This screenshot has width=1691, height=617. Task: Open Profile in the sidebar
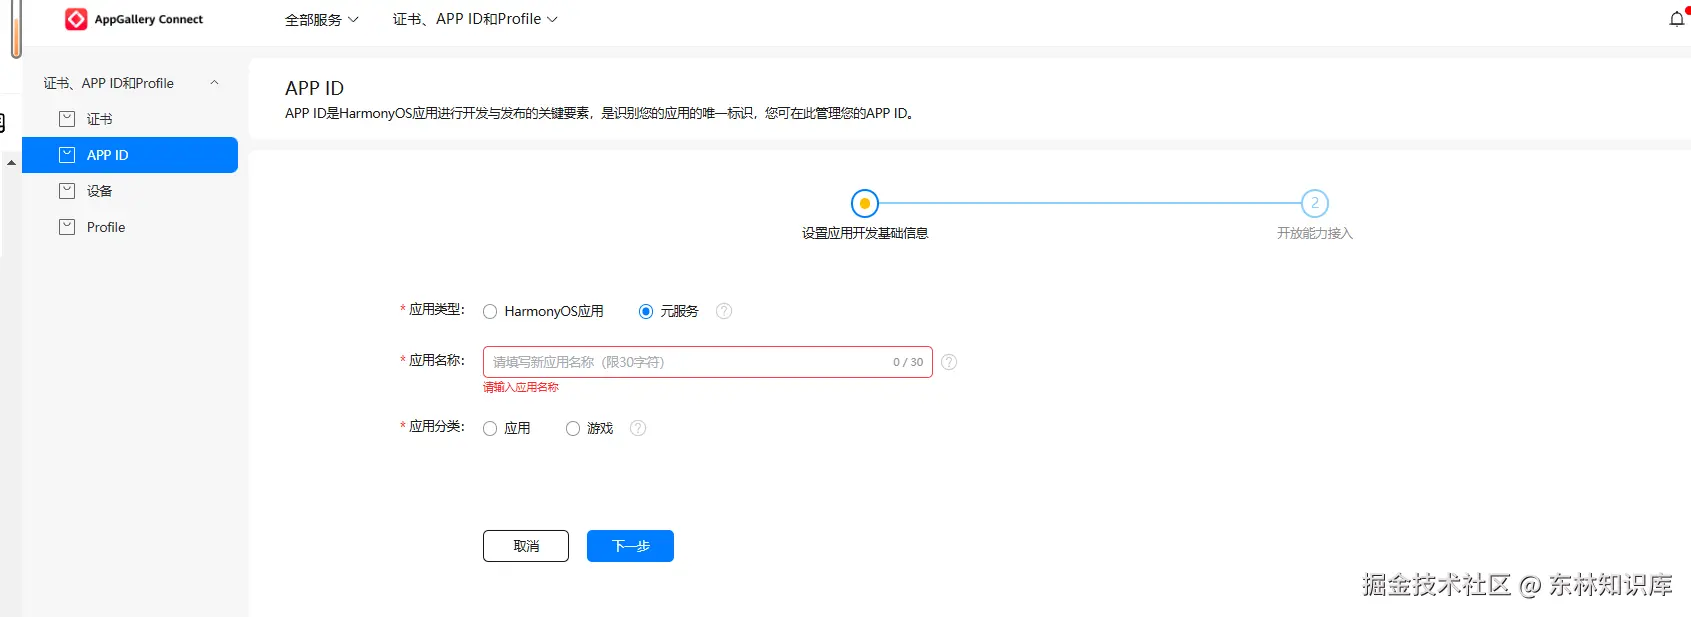(x=130, y=227)
